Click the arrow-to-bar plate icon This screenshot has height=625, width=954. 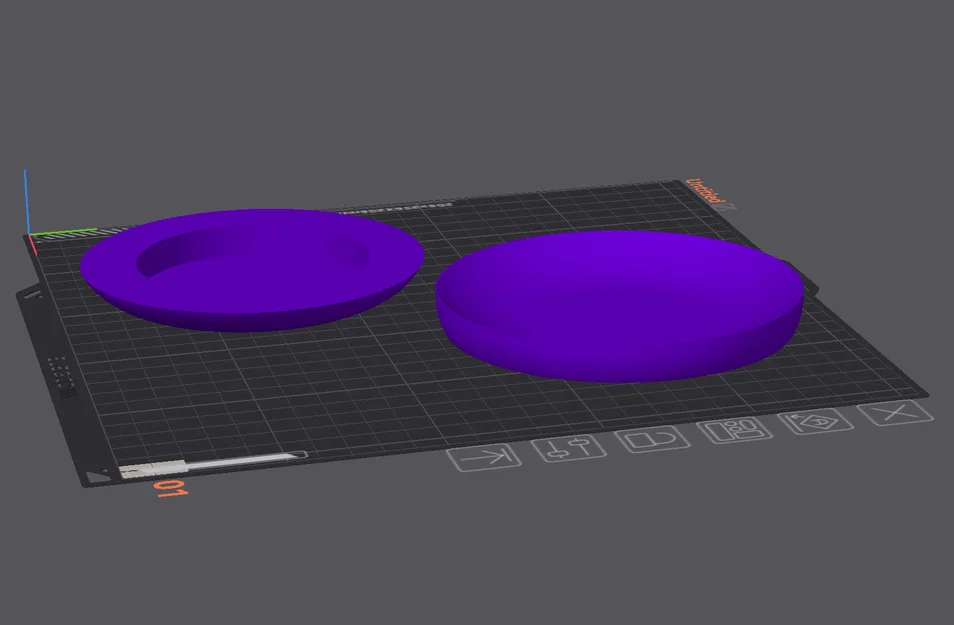(484, 458)
